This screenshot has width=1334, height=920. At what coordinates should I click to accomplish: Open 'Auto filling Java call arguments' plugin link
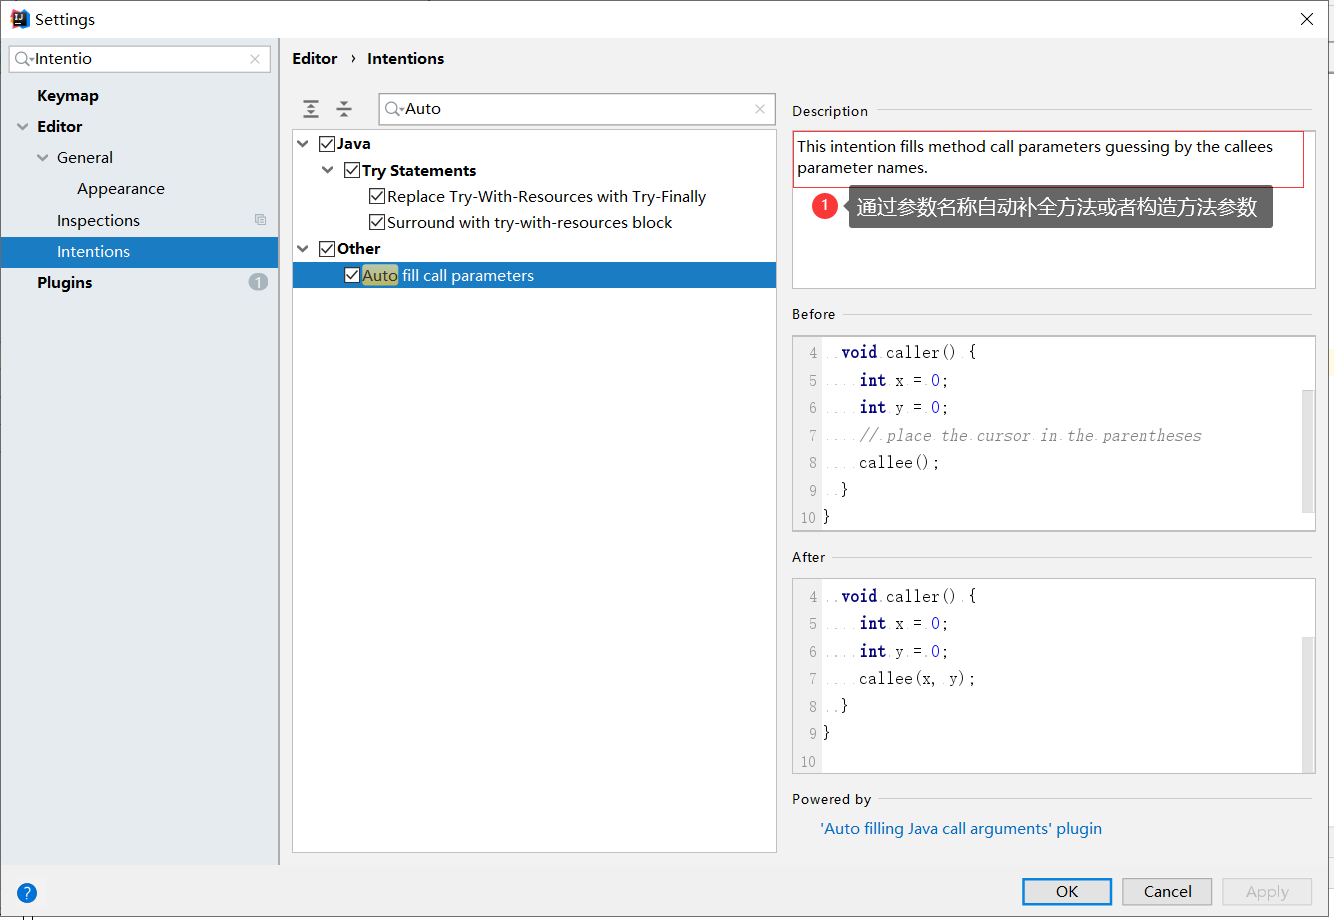961,829
